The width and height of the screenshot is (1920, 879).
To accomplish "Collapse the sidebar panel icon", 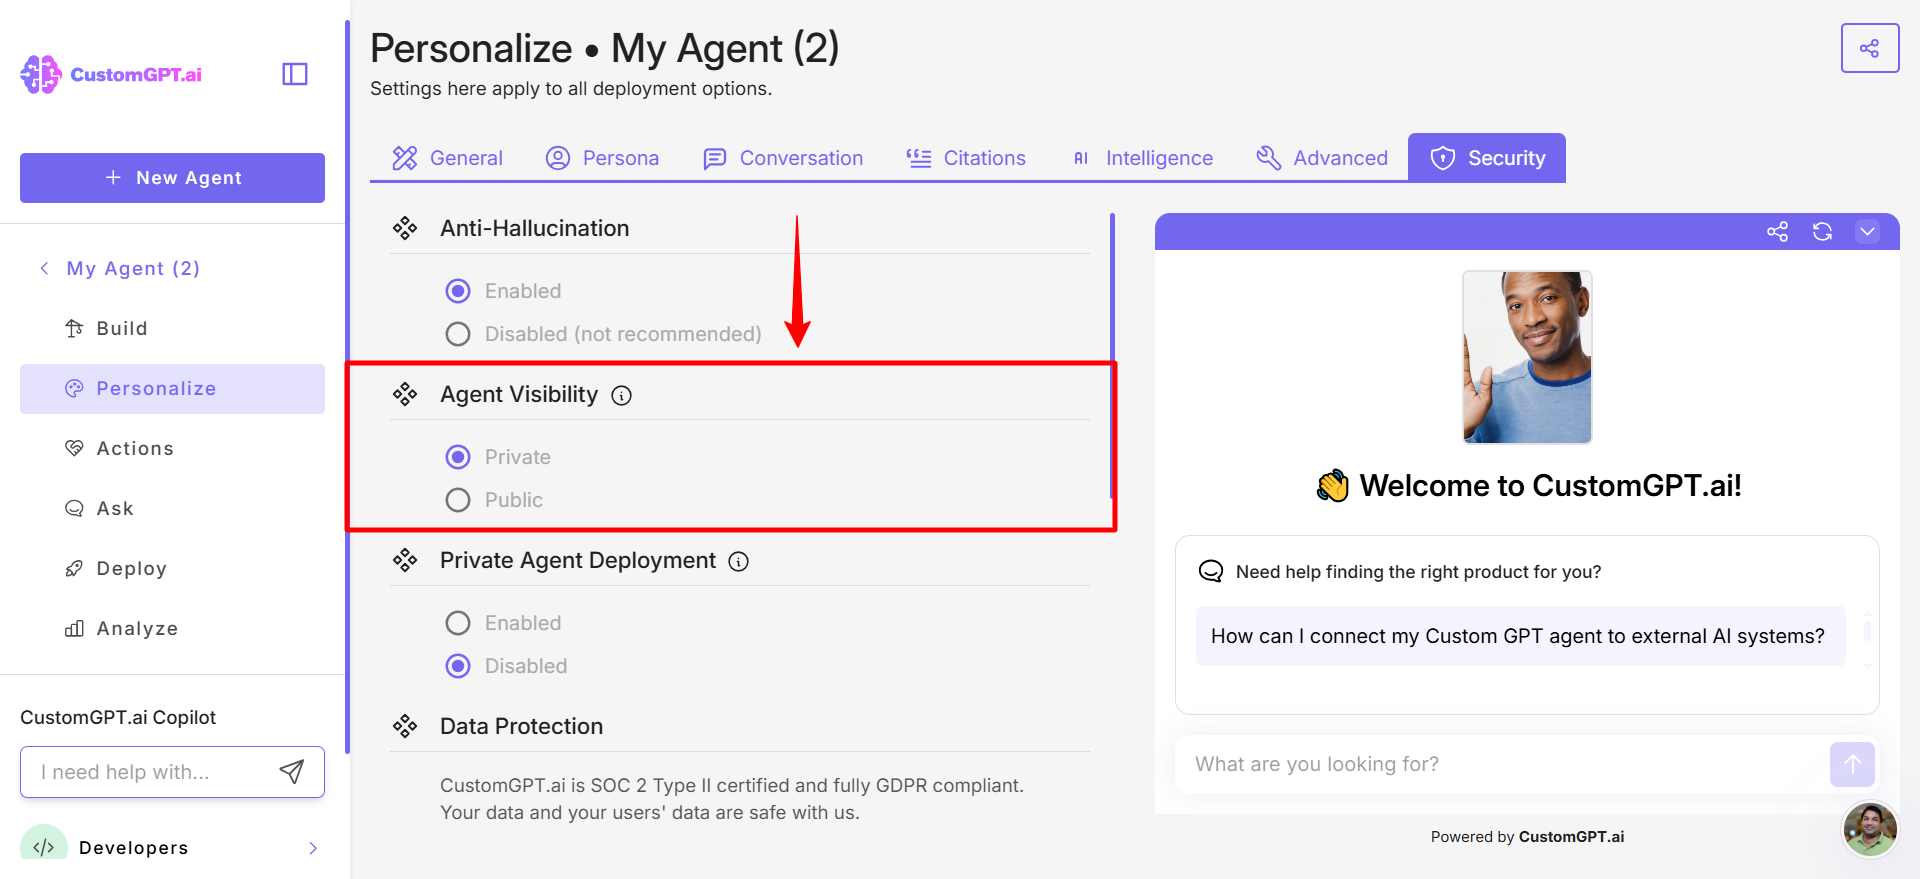I will pos(295,74).
